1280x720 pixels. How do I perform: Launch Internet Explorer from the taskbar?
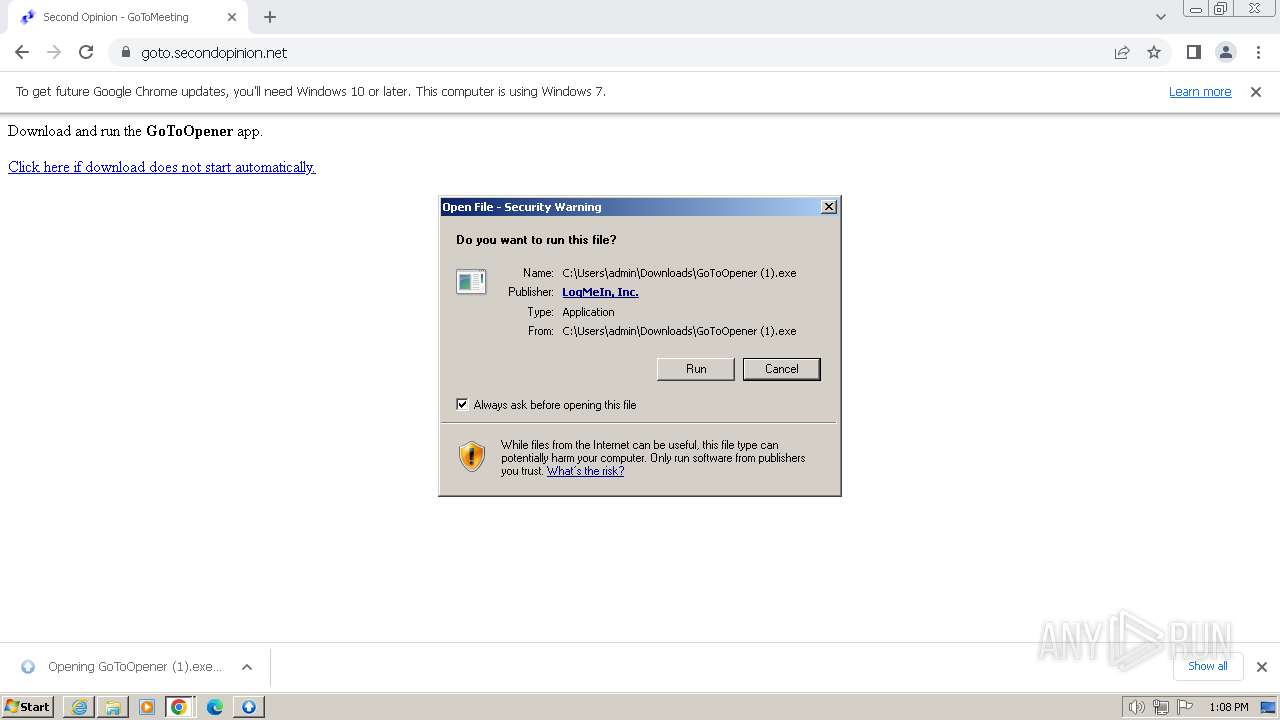(x=79, y=707)
